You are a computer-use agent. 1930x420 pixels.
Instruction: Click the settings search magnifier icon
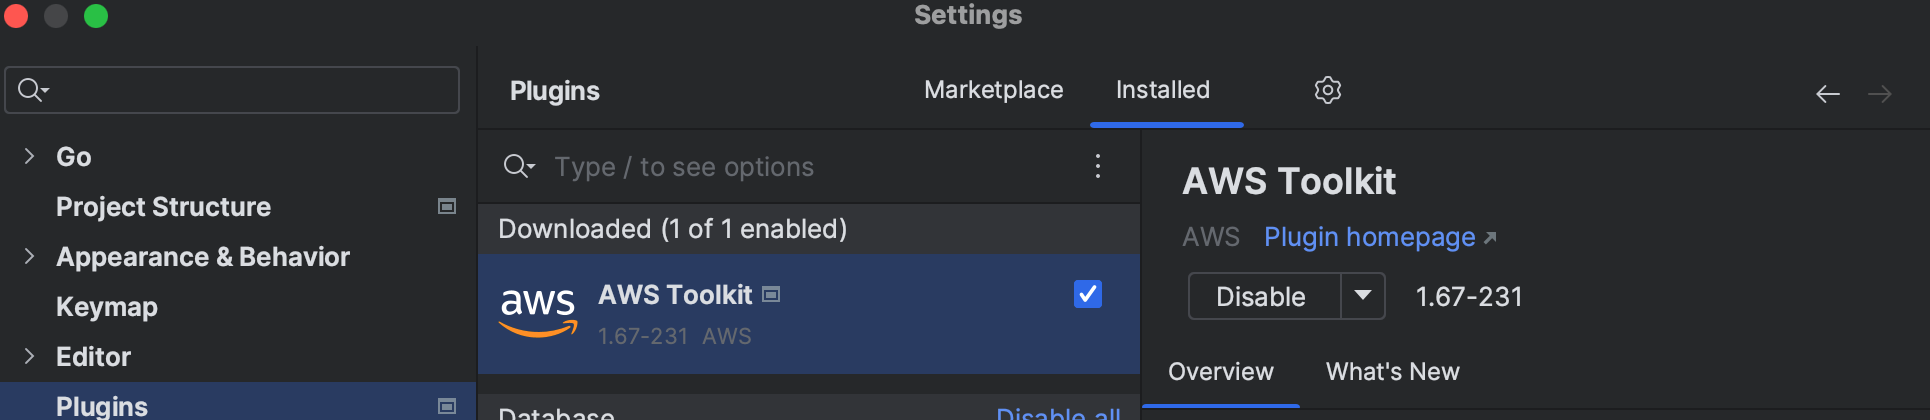[x=33, y=90]
